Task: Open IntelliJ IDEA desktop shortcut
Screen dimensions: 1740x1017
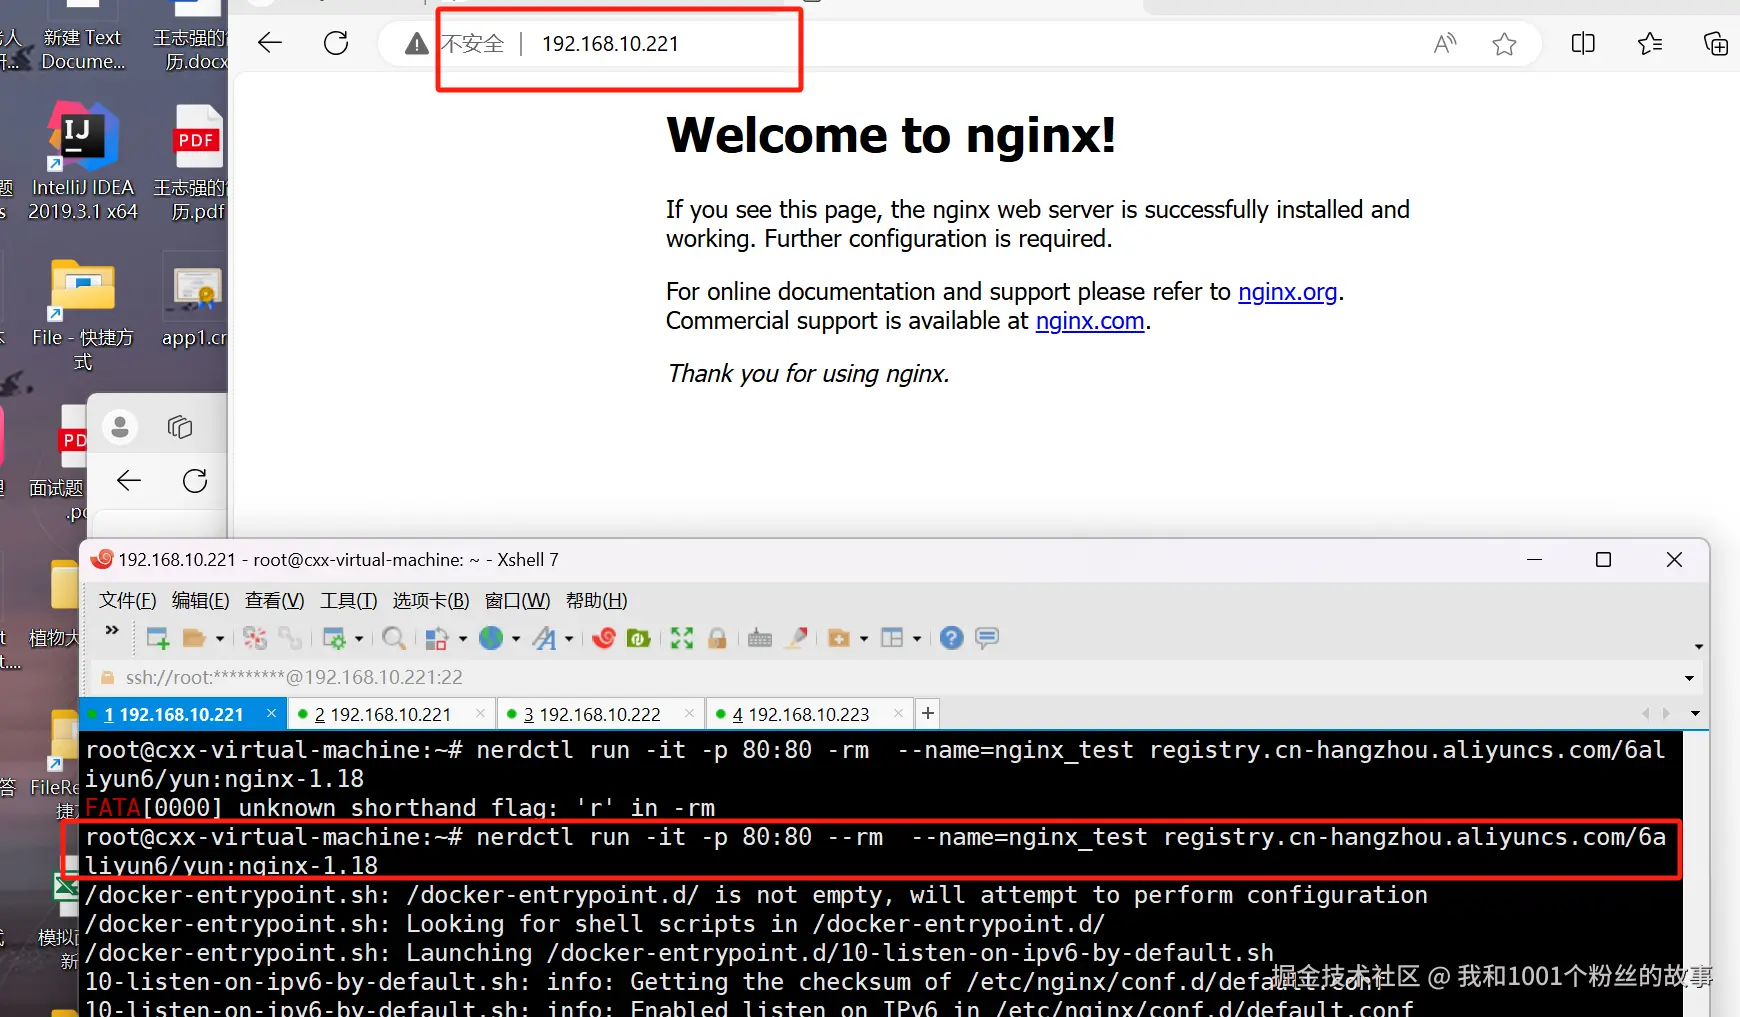Action: [x=83, y=161]
